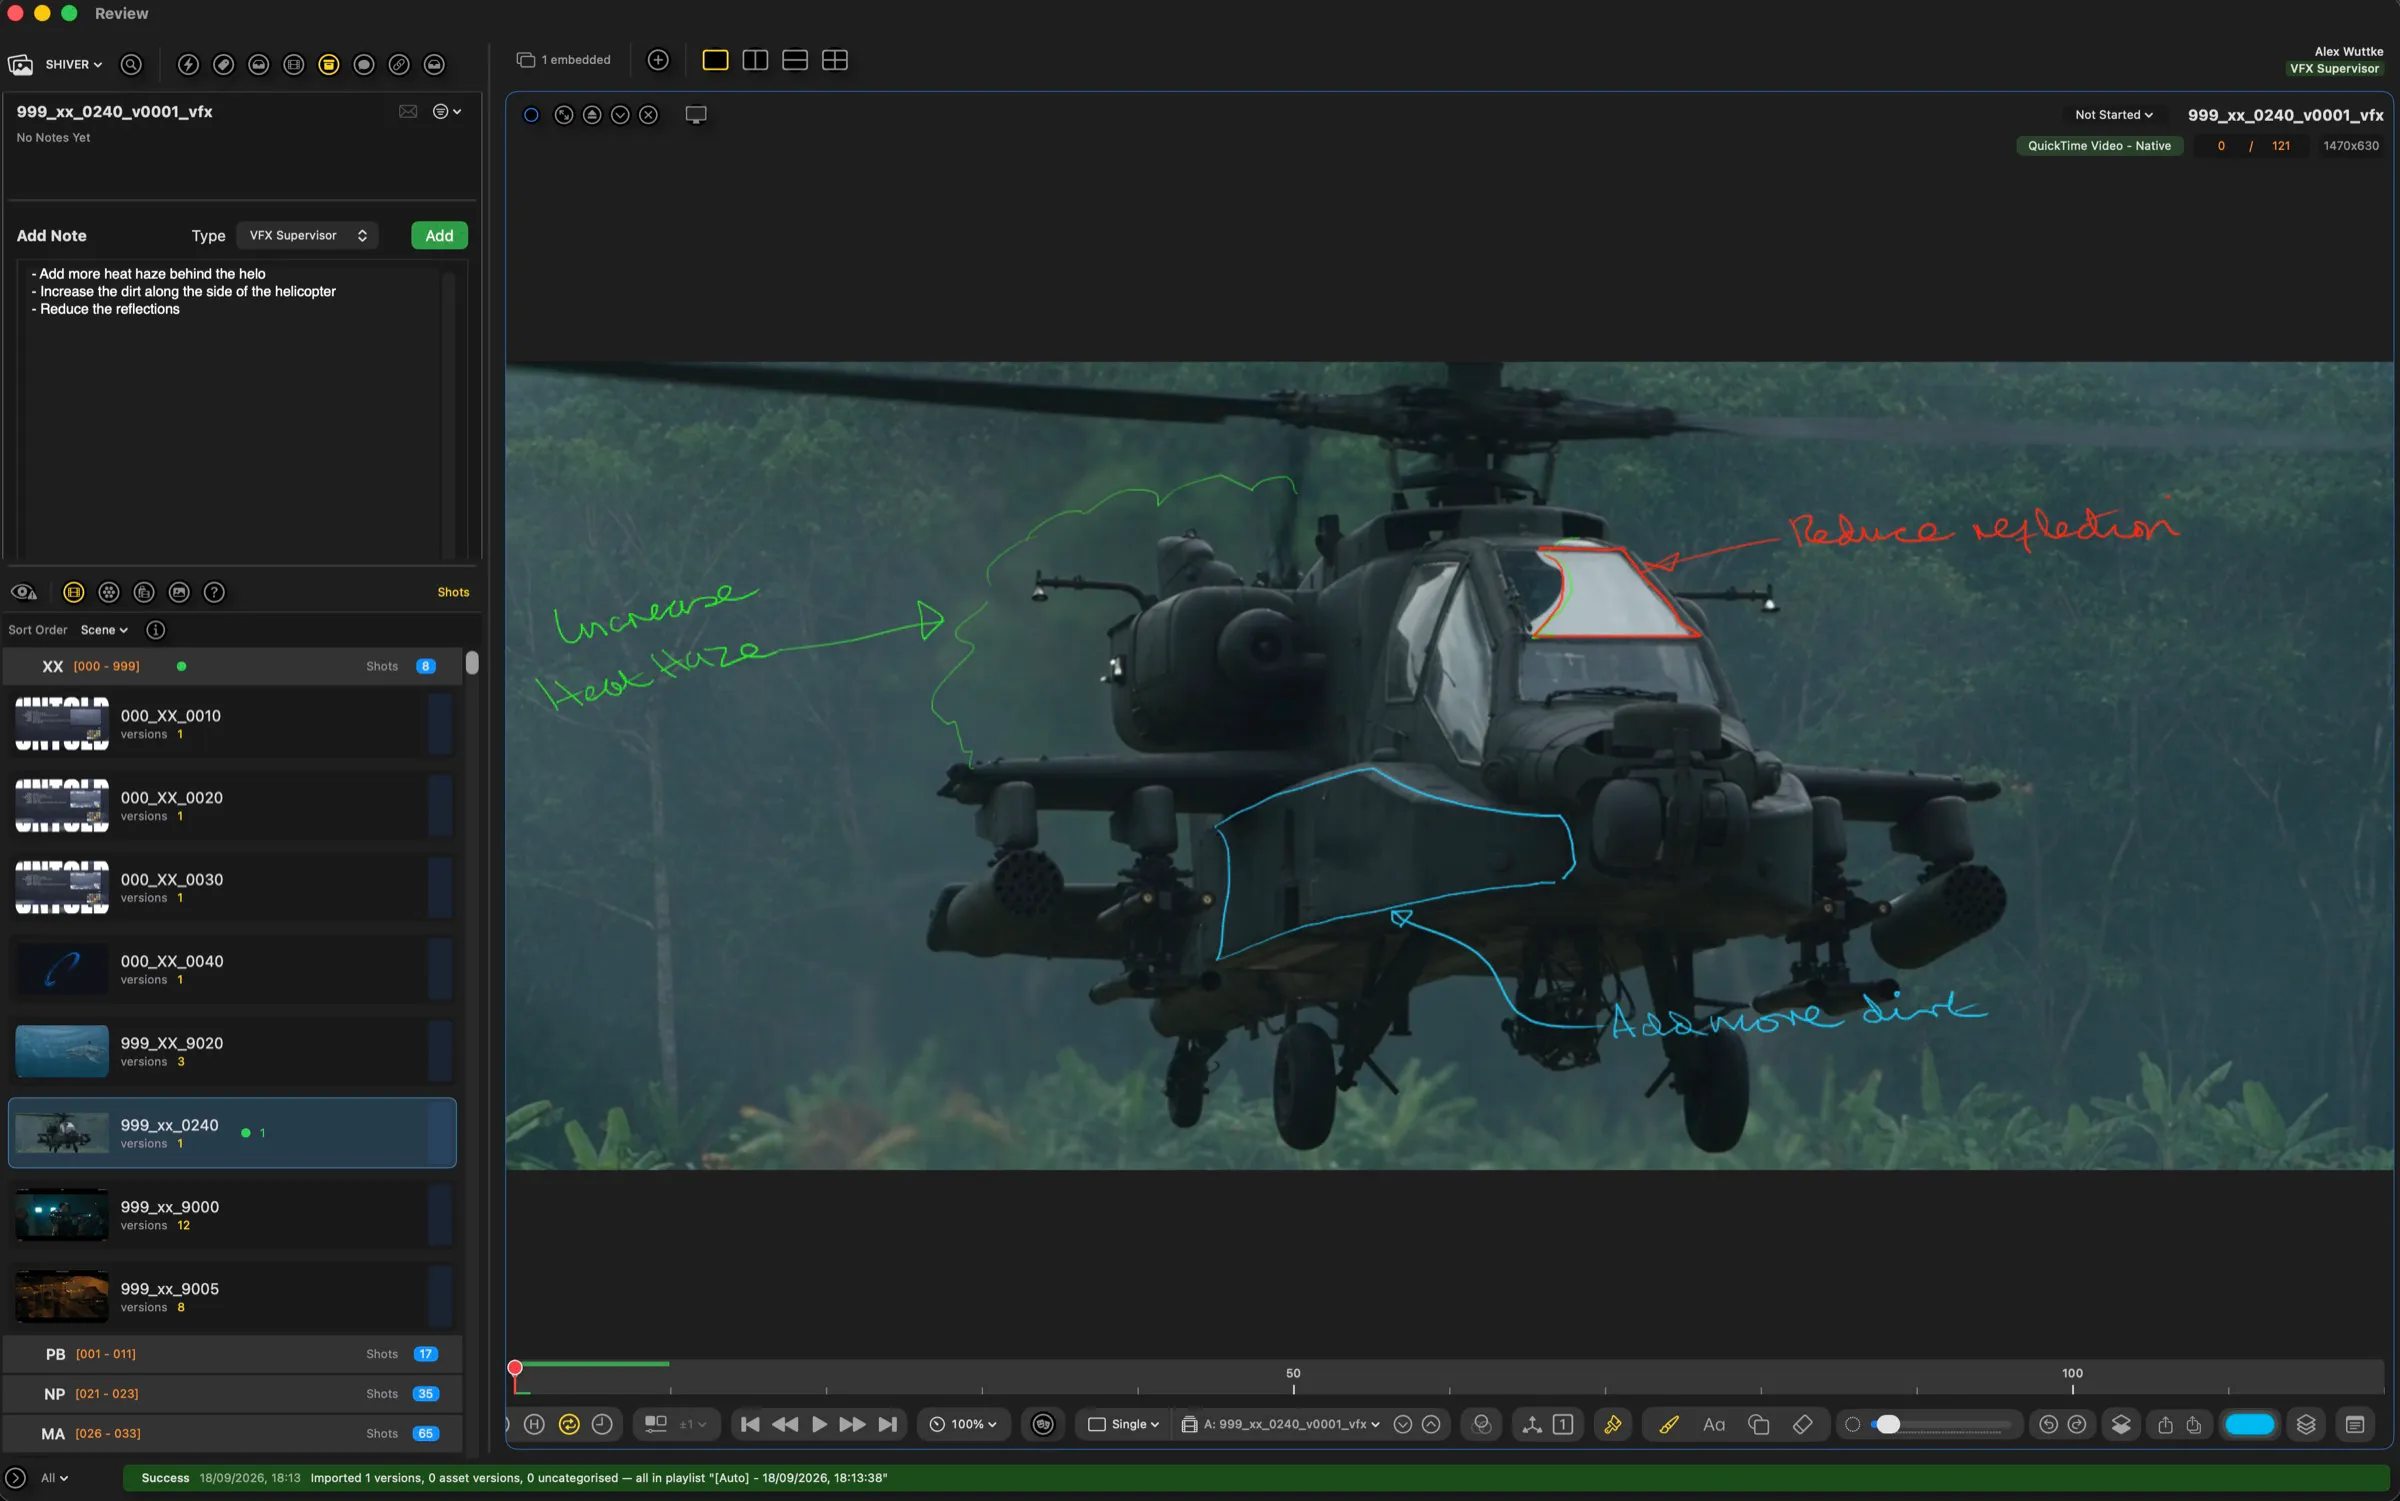Open the Single view mode dropdown
The image size is (2400, 1501).
point(1123,1424)
